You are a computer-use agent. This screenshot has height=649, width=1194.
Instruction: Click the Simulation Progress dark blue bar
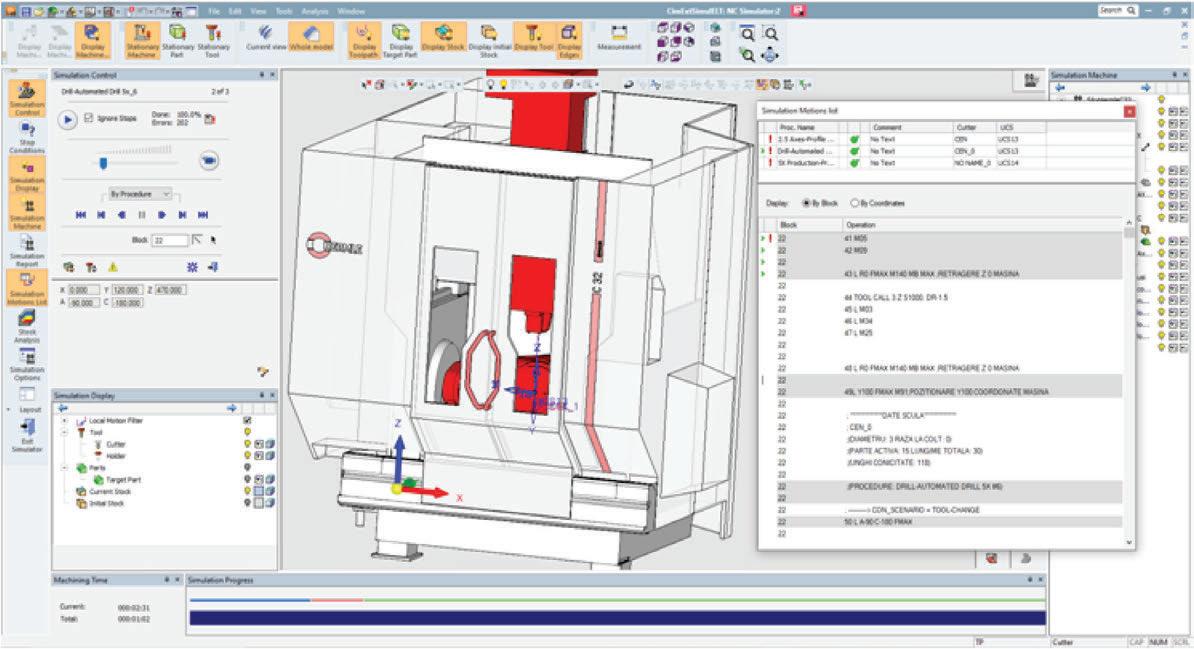pyautogui.click(x=617, y=618)
